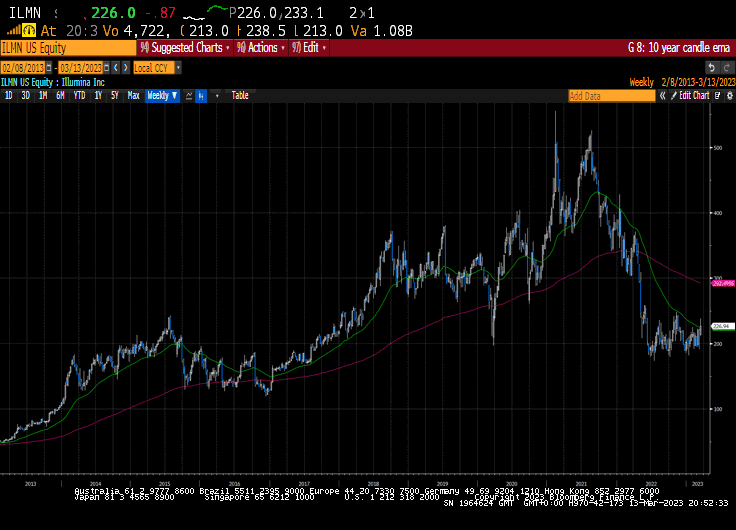Click the high value 238.5
Viewport: 736px width, 530px height.
pos(266,31)
